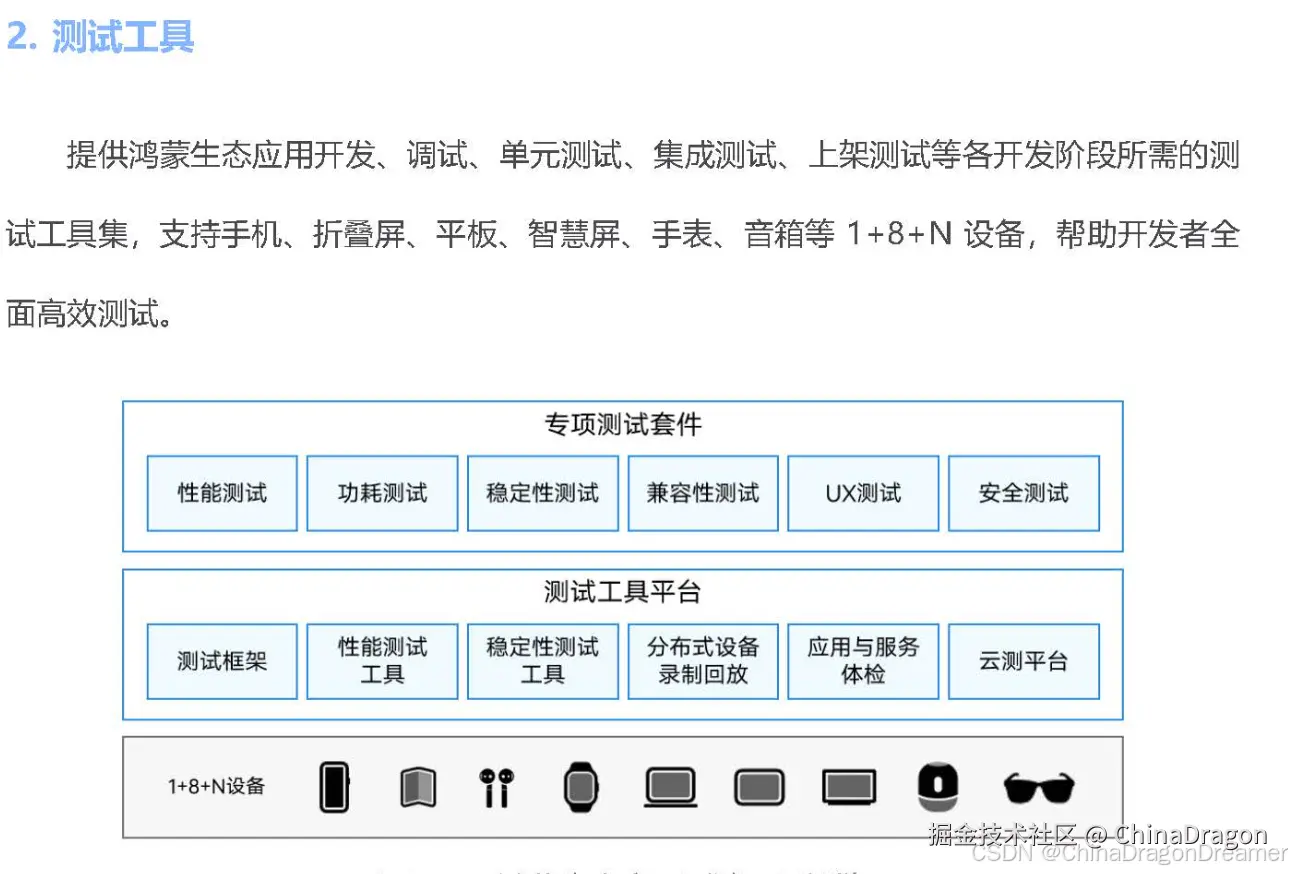Image resolution: width=1292 pixels, height=874 pixels.
Task: Click the smartphone device icon
Action: [x=335, y=786]
